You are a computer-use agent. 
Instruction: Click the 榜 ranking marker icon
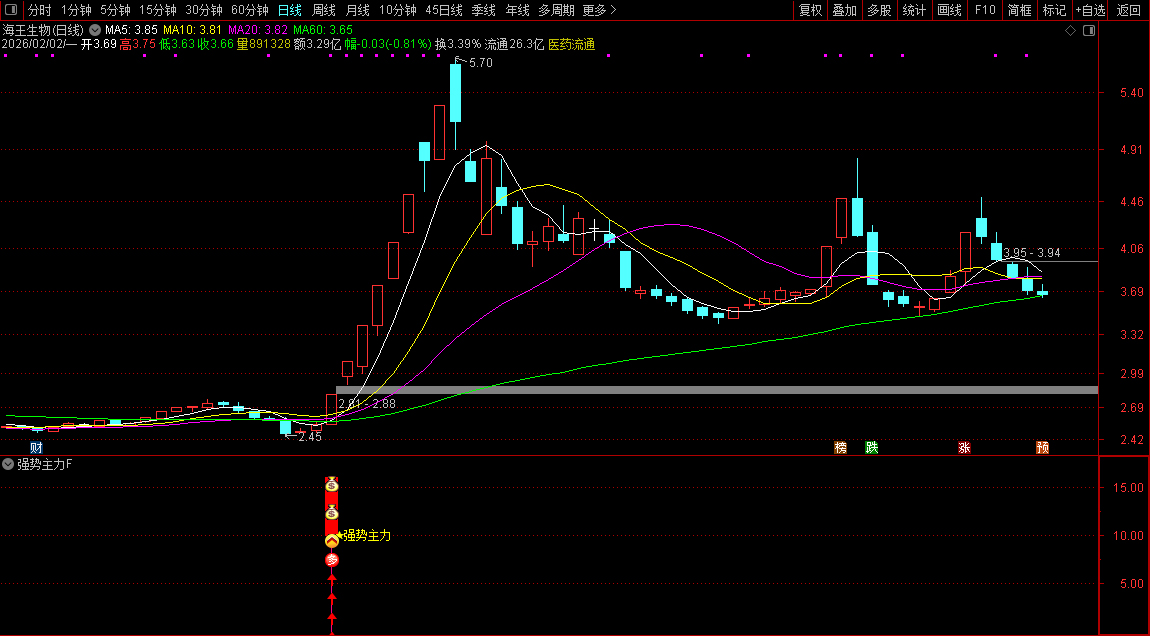(840, 447)
